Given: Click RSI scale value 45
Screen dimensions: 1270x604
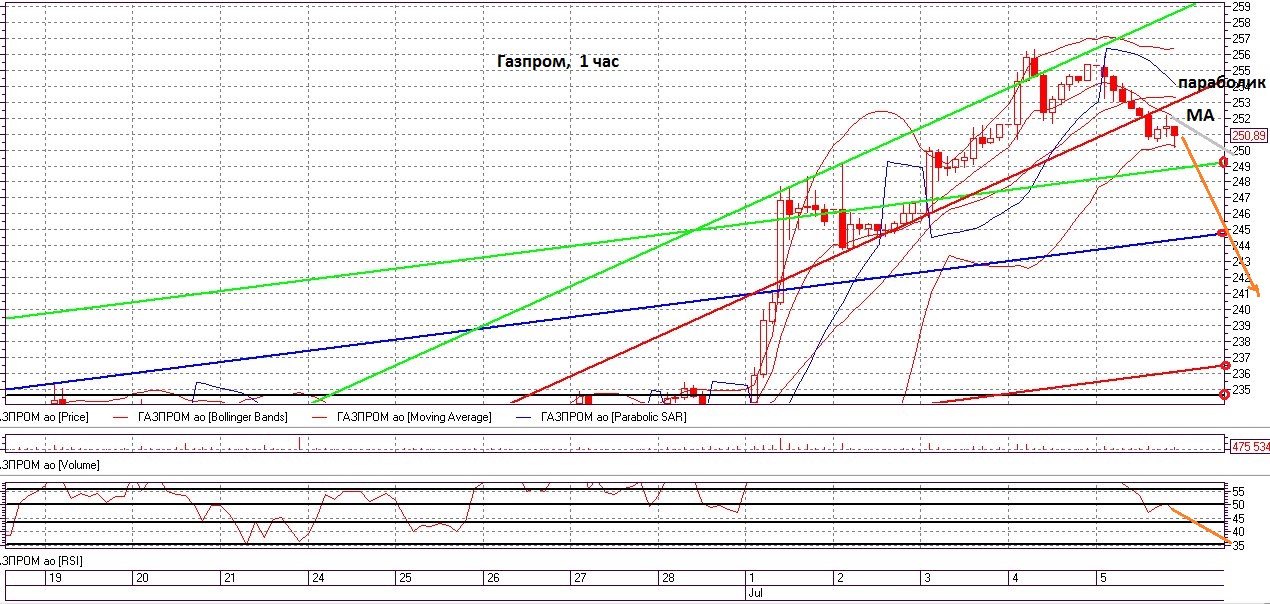Looking at the screenshot, I should coord(1239,519).
